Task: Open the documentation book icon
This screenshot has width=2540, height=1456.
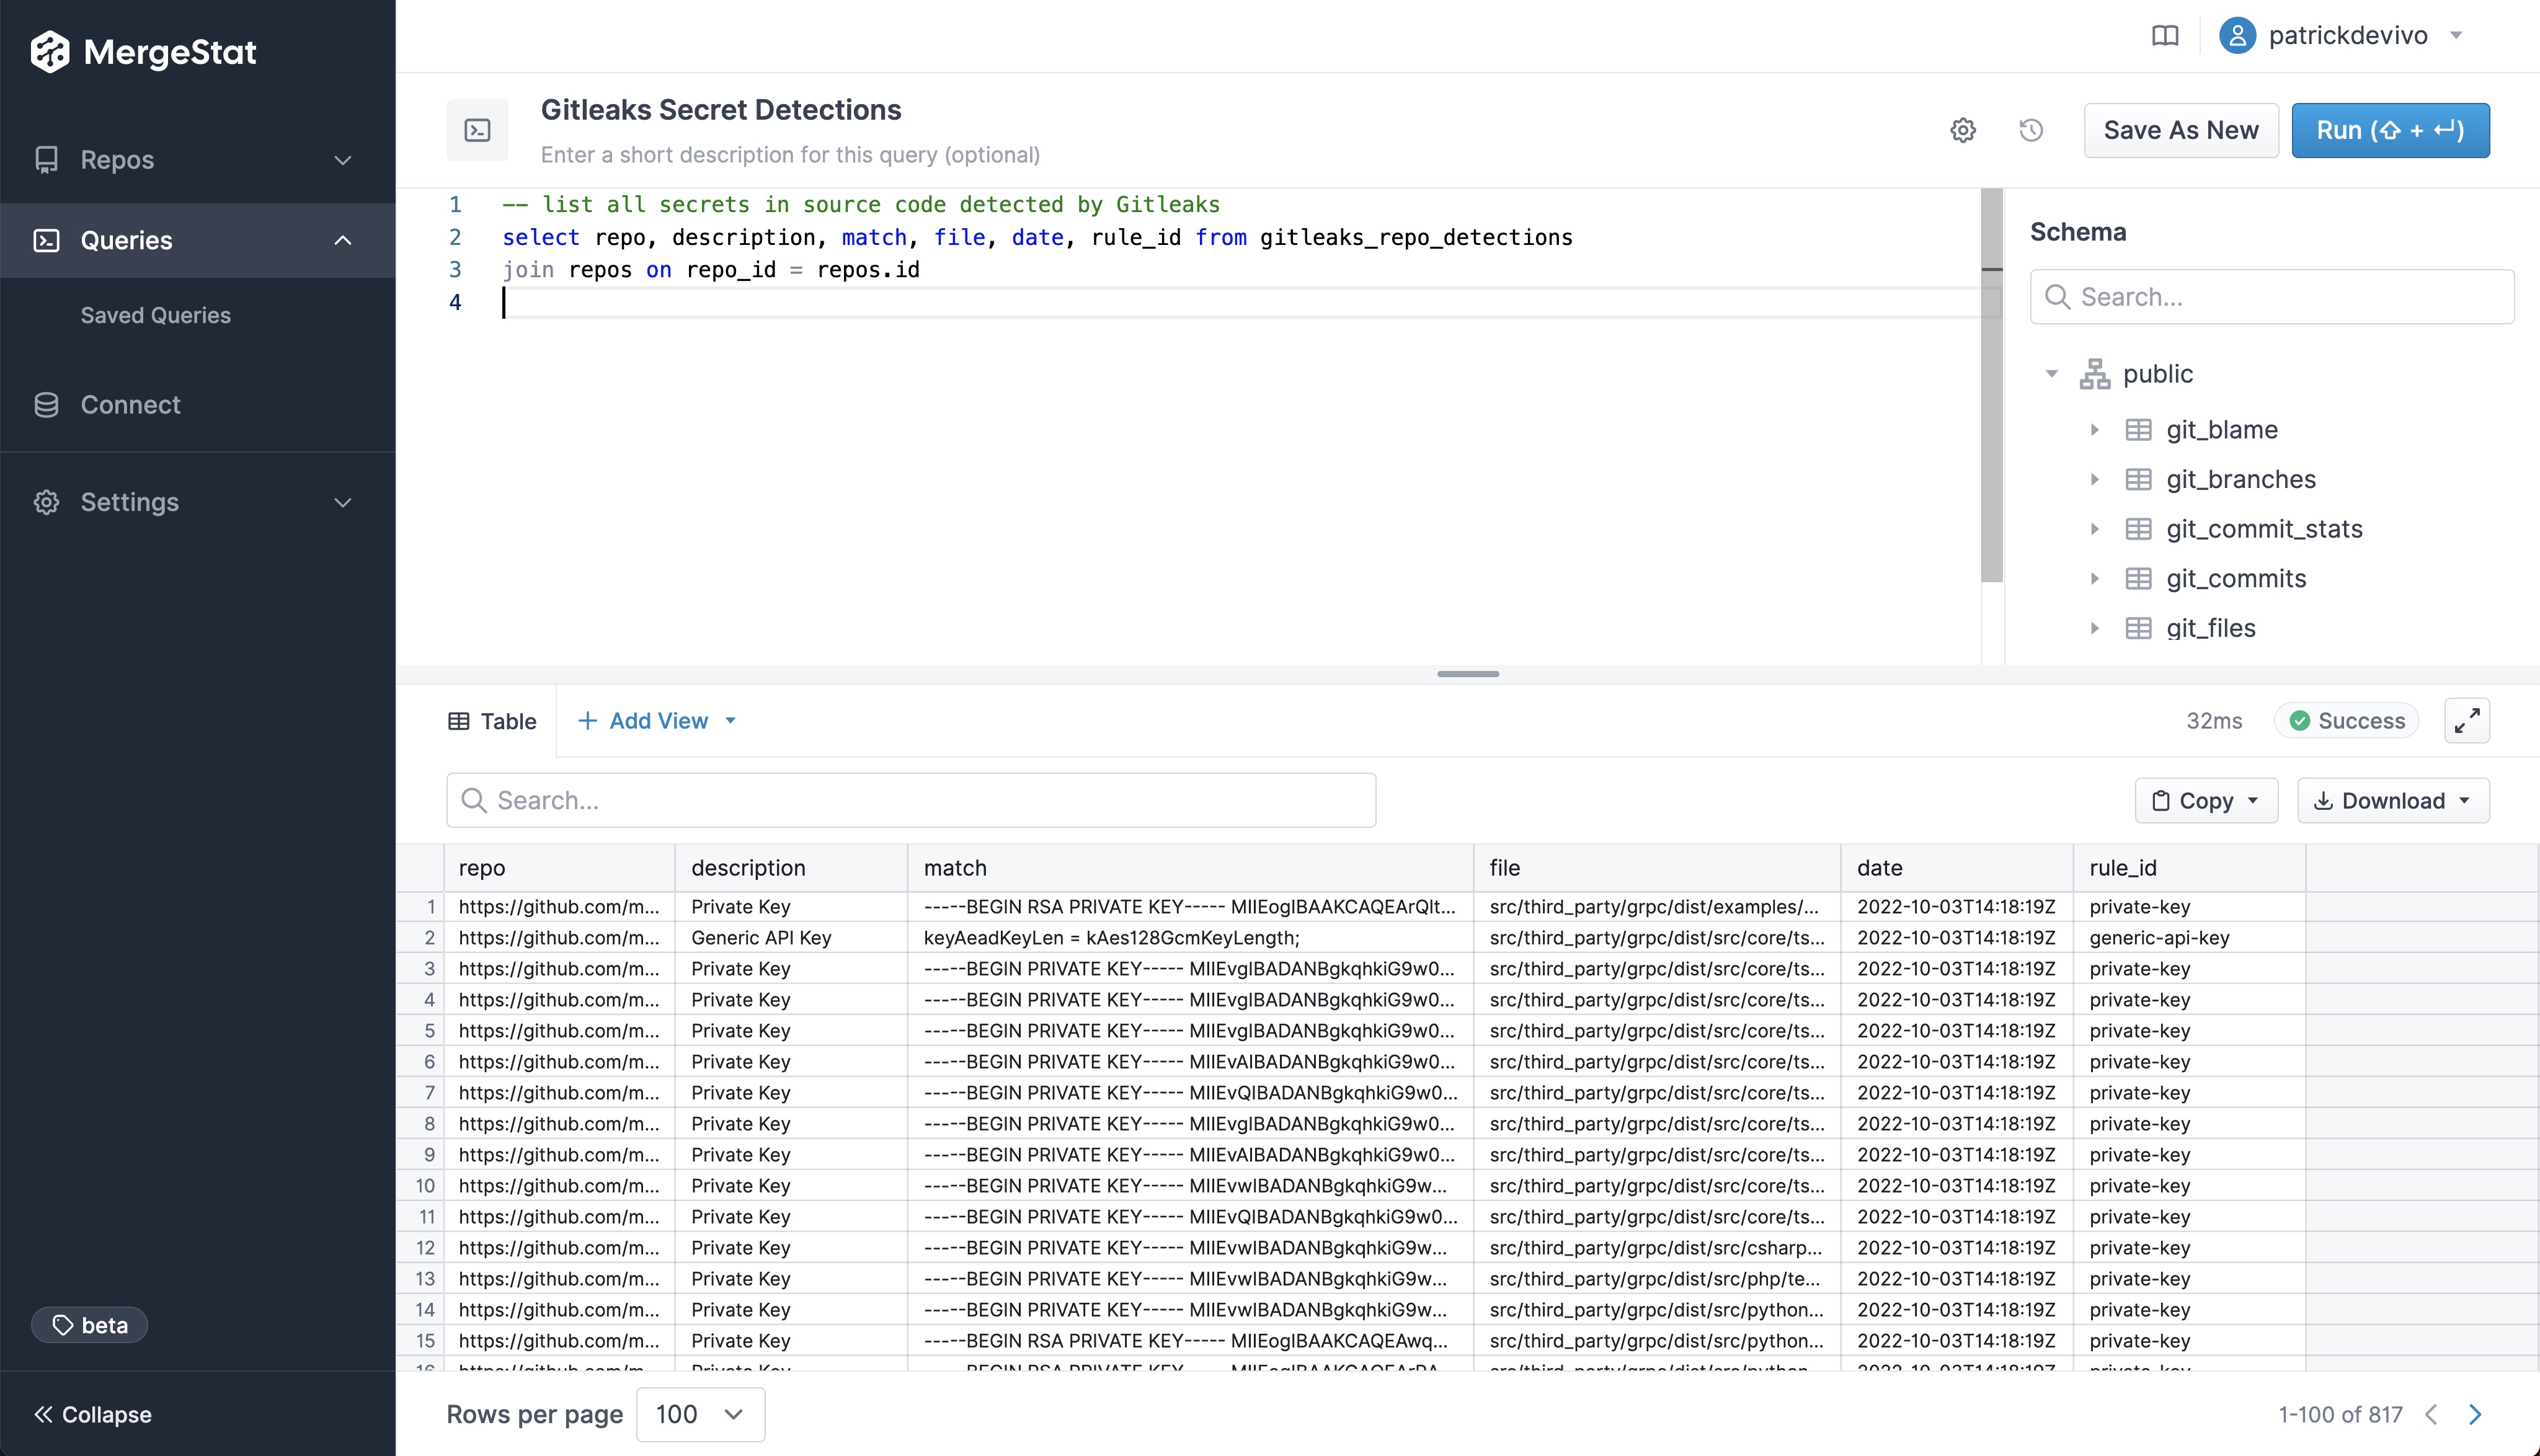Action: tap(2165, 36)
